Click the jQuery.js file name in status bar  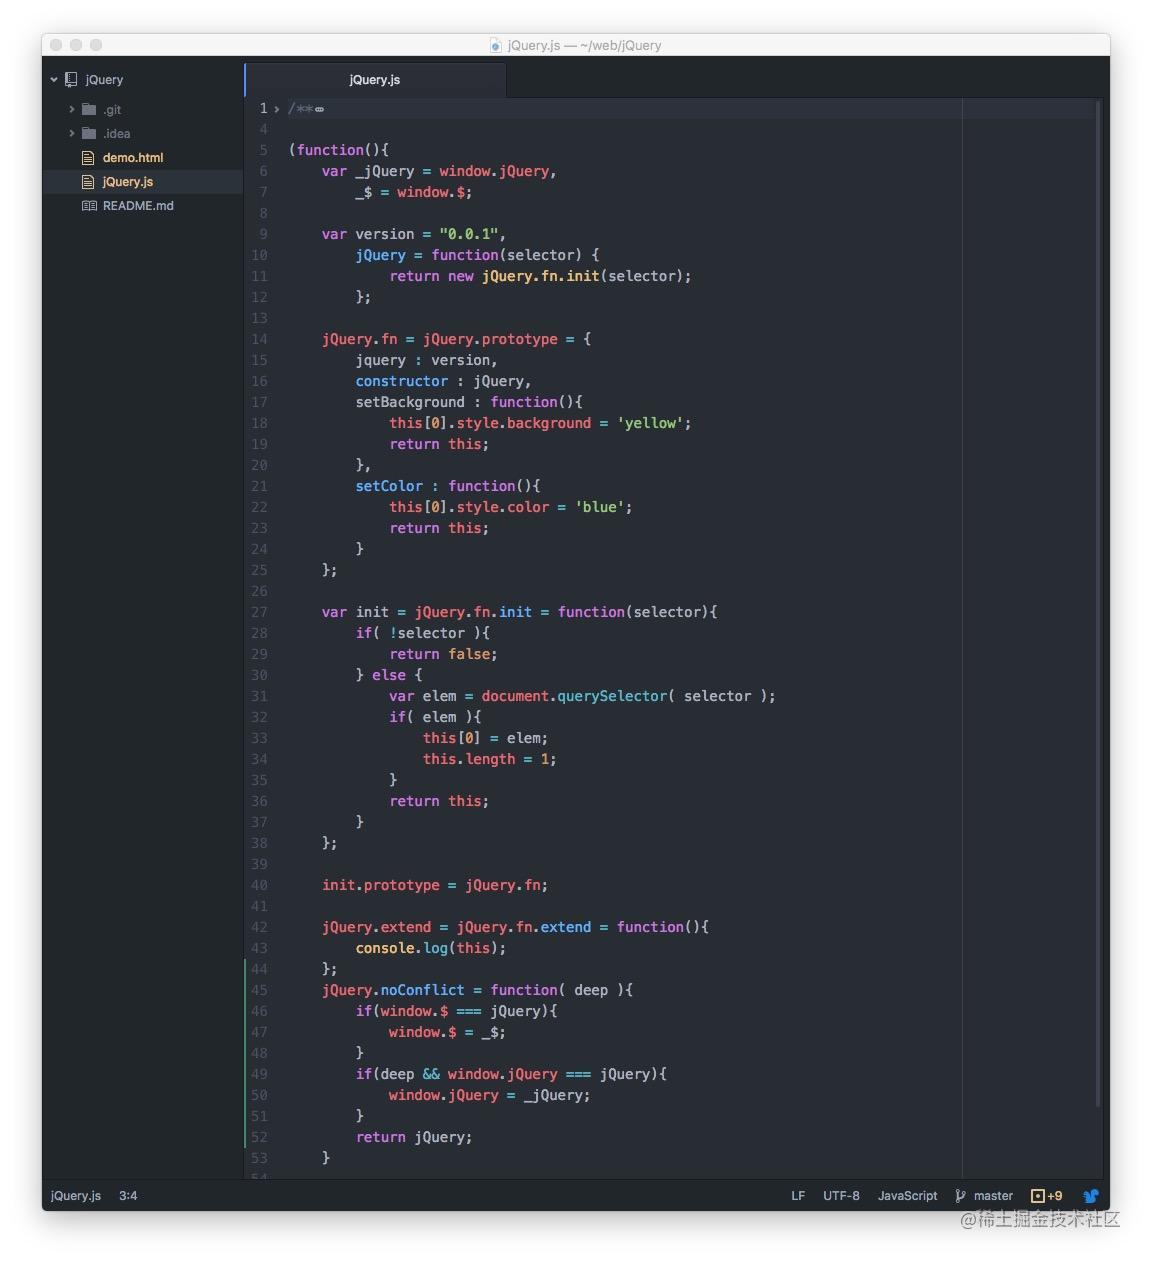[x=76, y=1195]
